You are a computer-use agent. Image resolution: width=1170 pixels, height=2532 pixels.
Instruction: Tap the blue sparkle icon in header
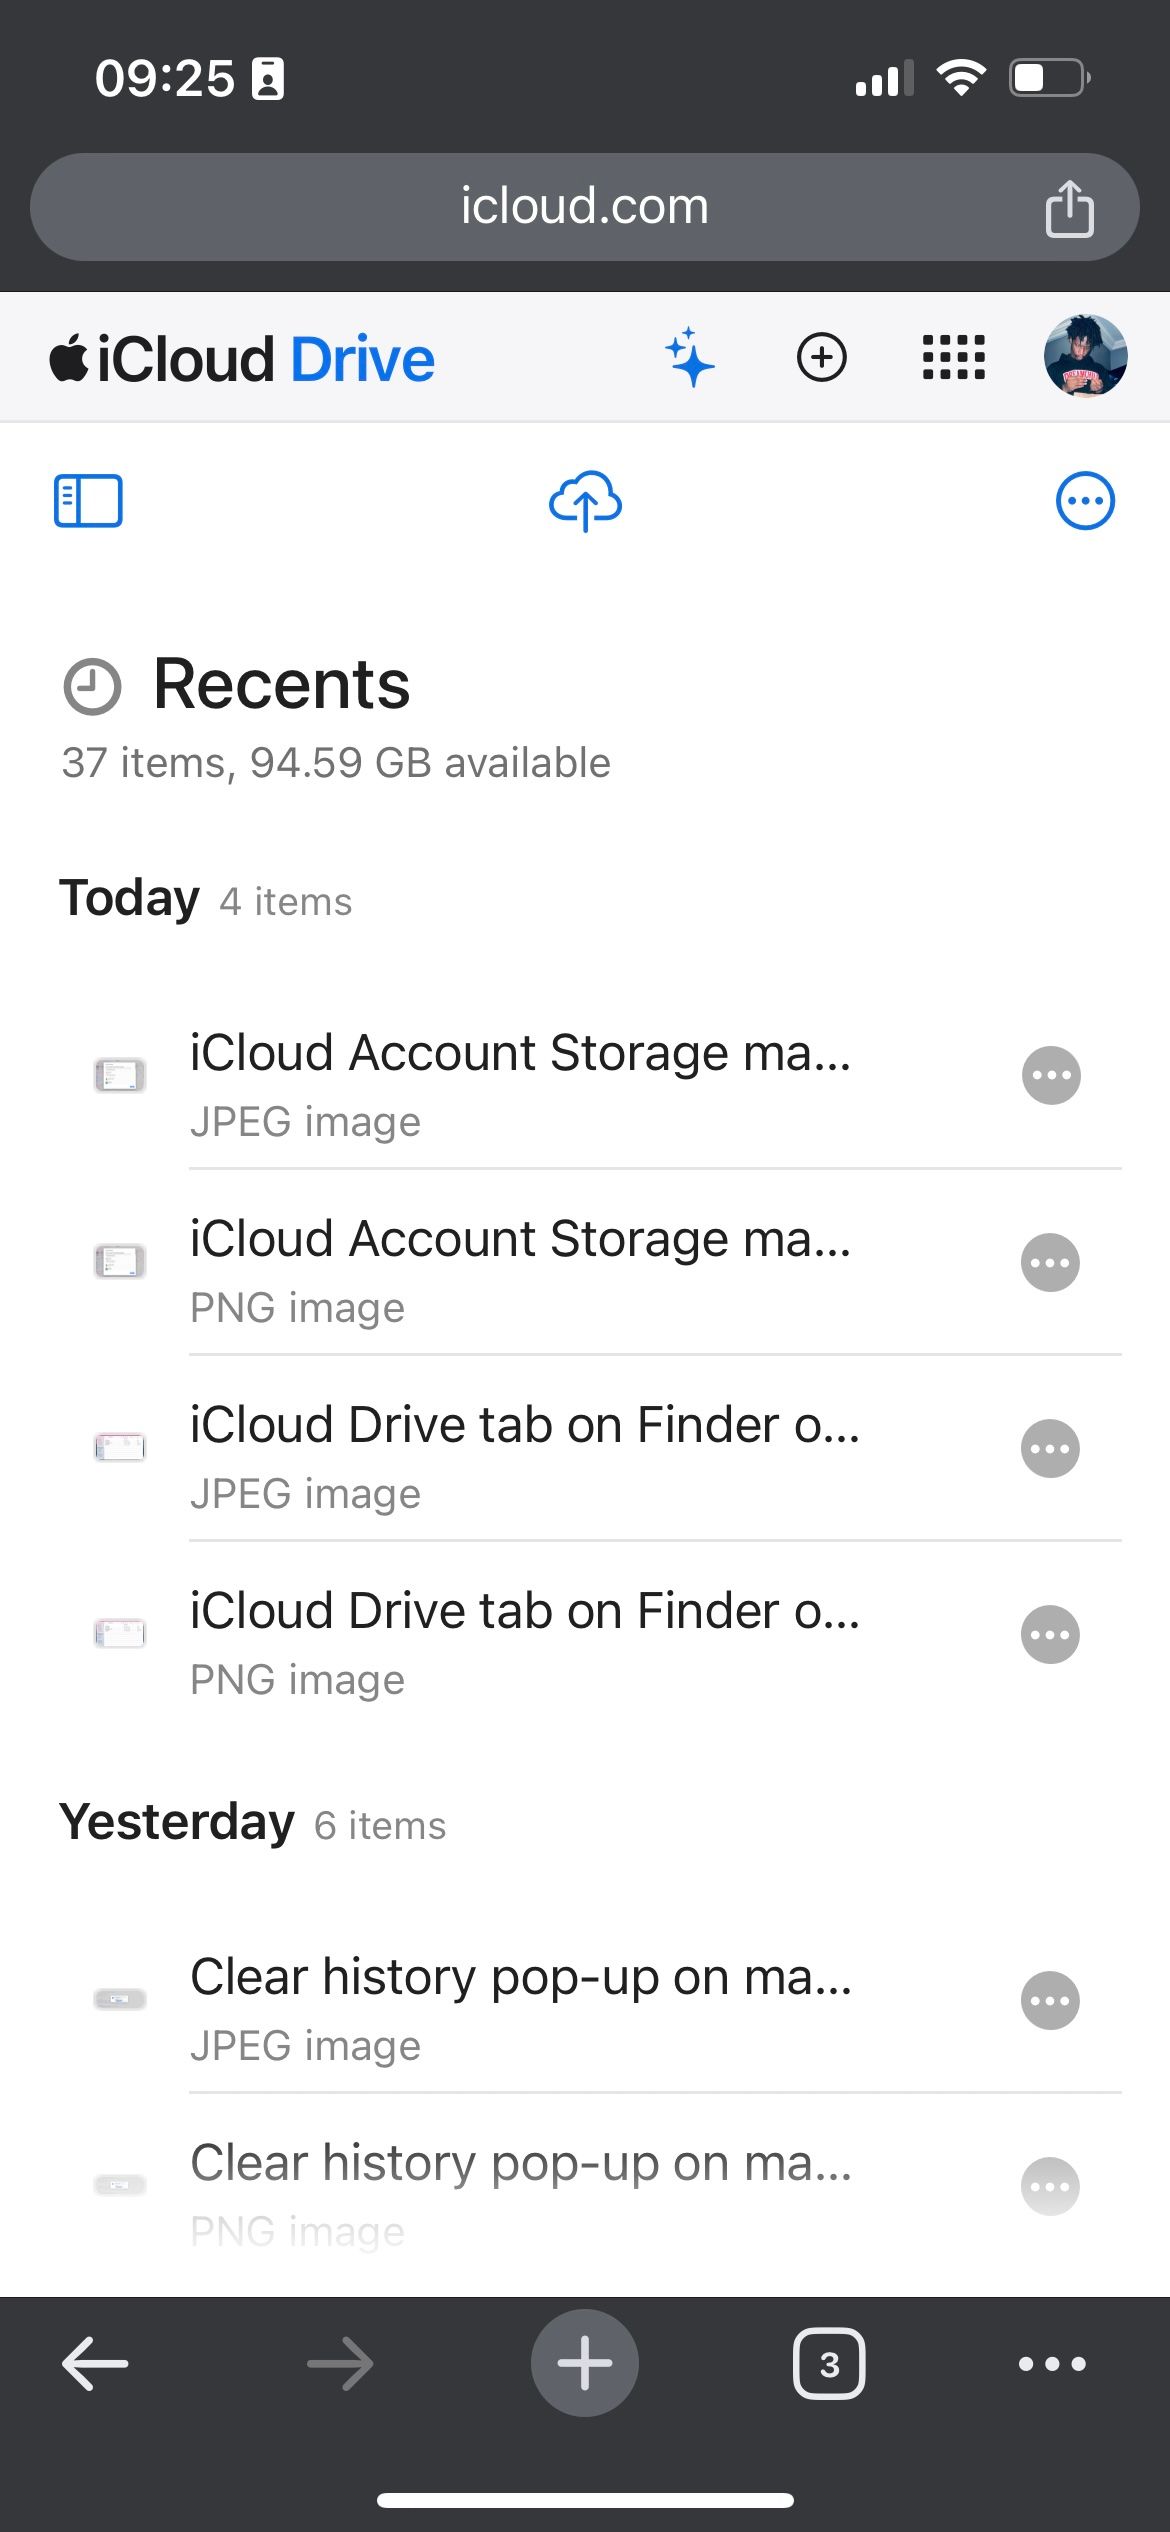(x=689, y=357)
